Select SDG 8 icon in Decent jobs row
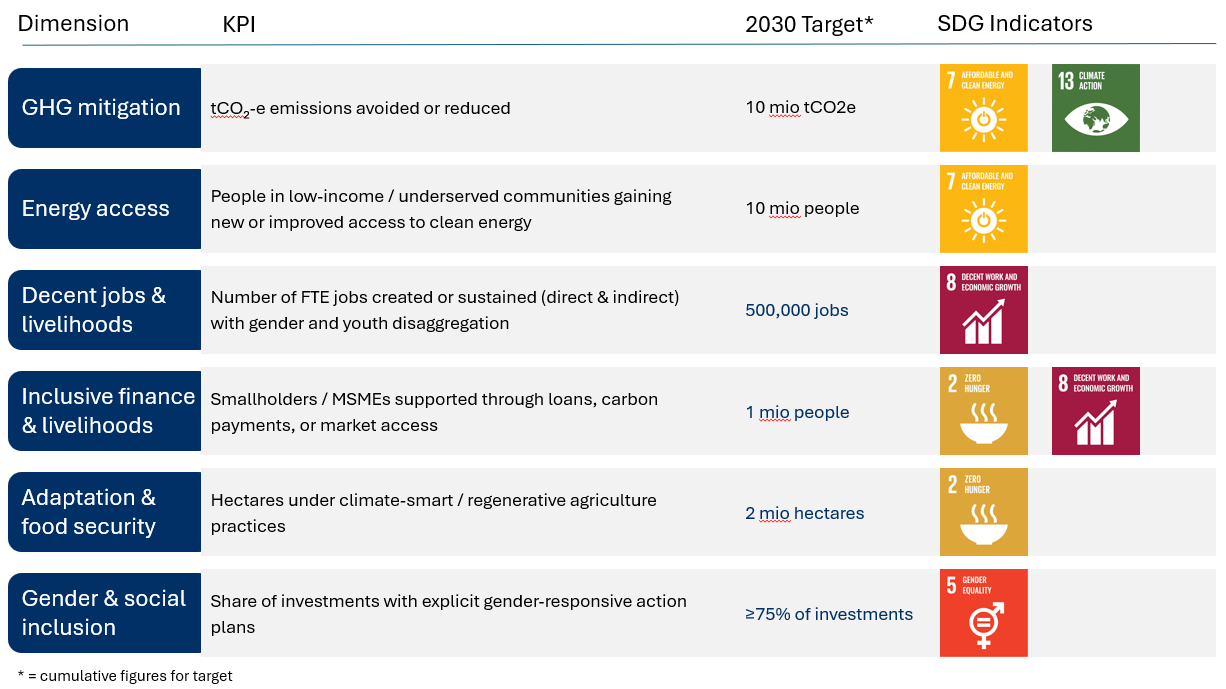1226x689 pixels. click(983, 310)
